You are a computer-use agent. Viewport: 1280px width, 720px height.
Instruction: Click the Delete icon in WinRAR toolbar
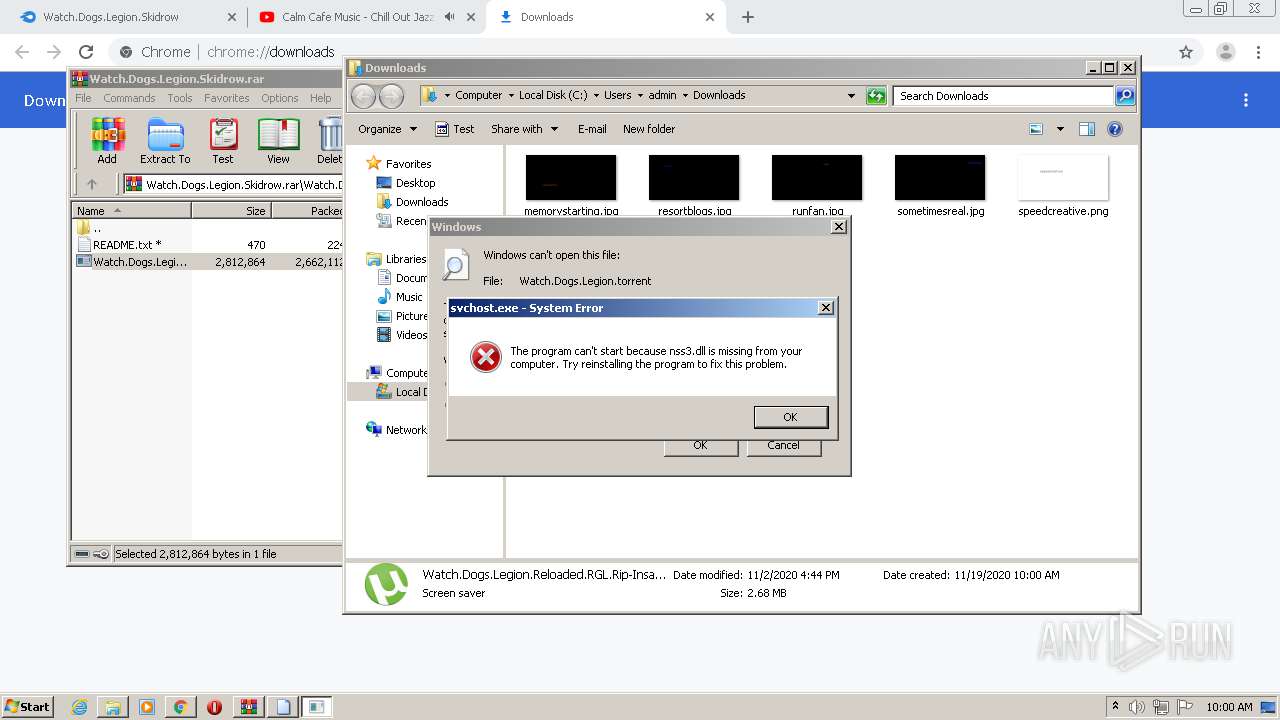[x=329, y=140]
